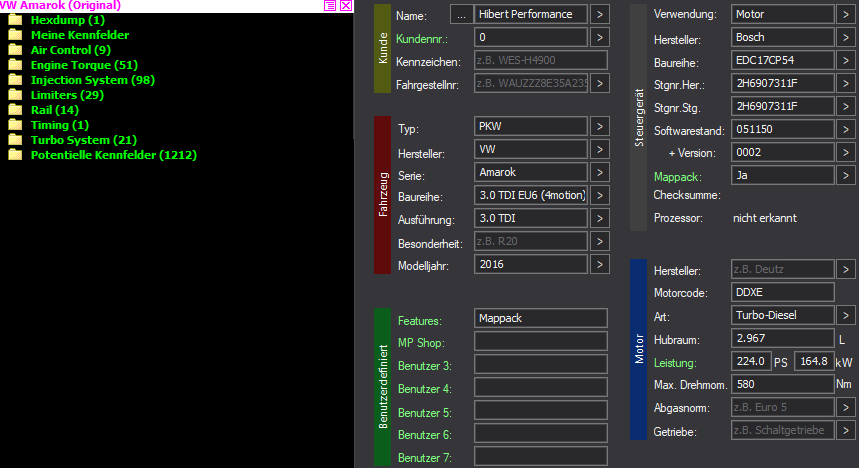Click the green Kundennr. label

click(422, 39)
